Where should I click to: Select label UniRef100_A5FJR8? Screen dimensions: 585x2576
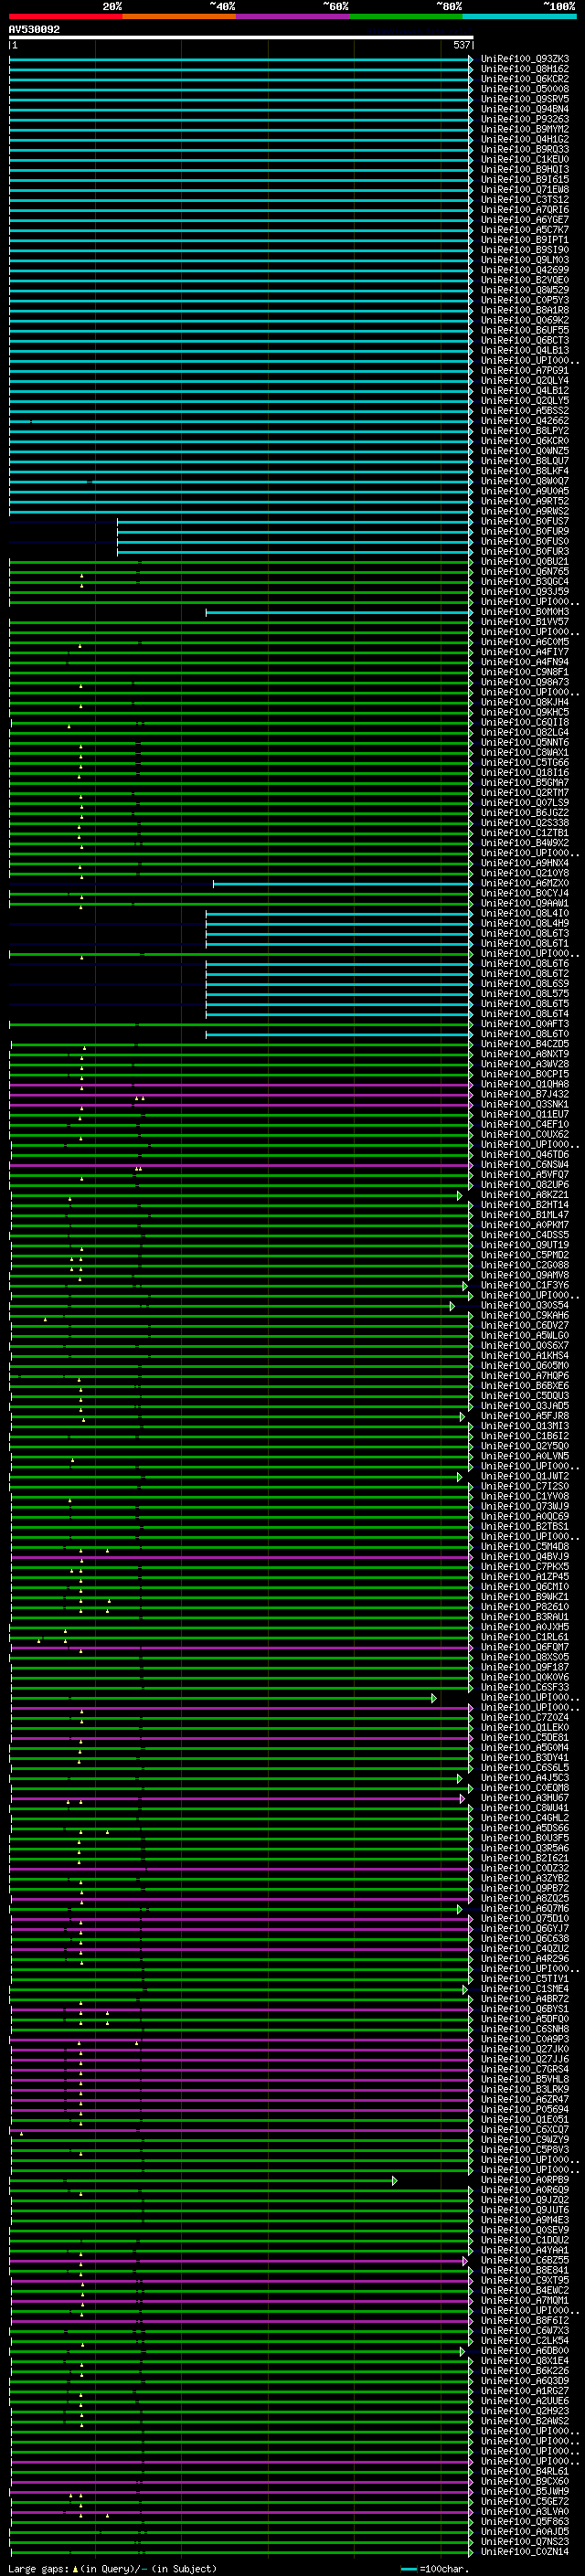pos(525,1417)
